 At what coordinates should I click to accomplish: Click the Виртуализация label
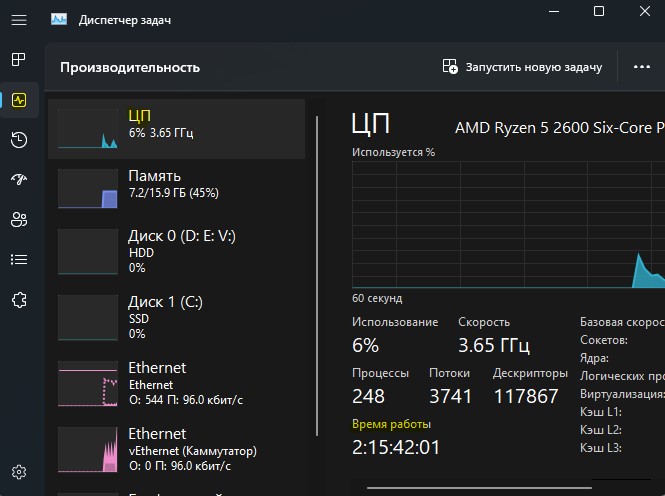tap(622, 394)
